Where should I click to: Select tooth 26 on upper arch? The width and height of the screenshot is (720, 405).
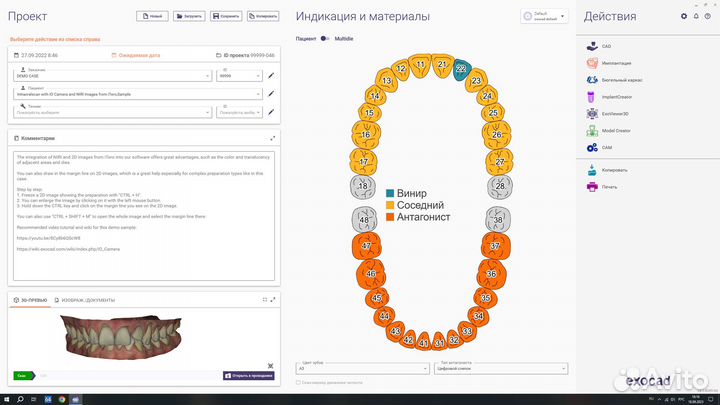pyautogui.click(x=496, y=135)
